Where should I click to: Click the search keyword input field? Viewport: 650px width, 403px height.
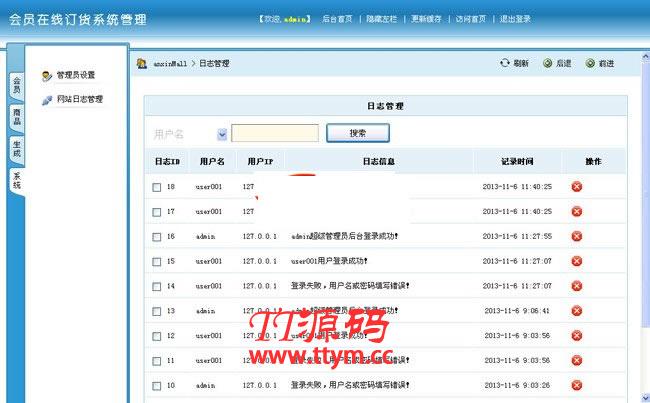coord(275,133)
